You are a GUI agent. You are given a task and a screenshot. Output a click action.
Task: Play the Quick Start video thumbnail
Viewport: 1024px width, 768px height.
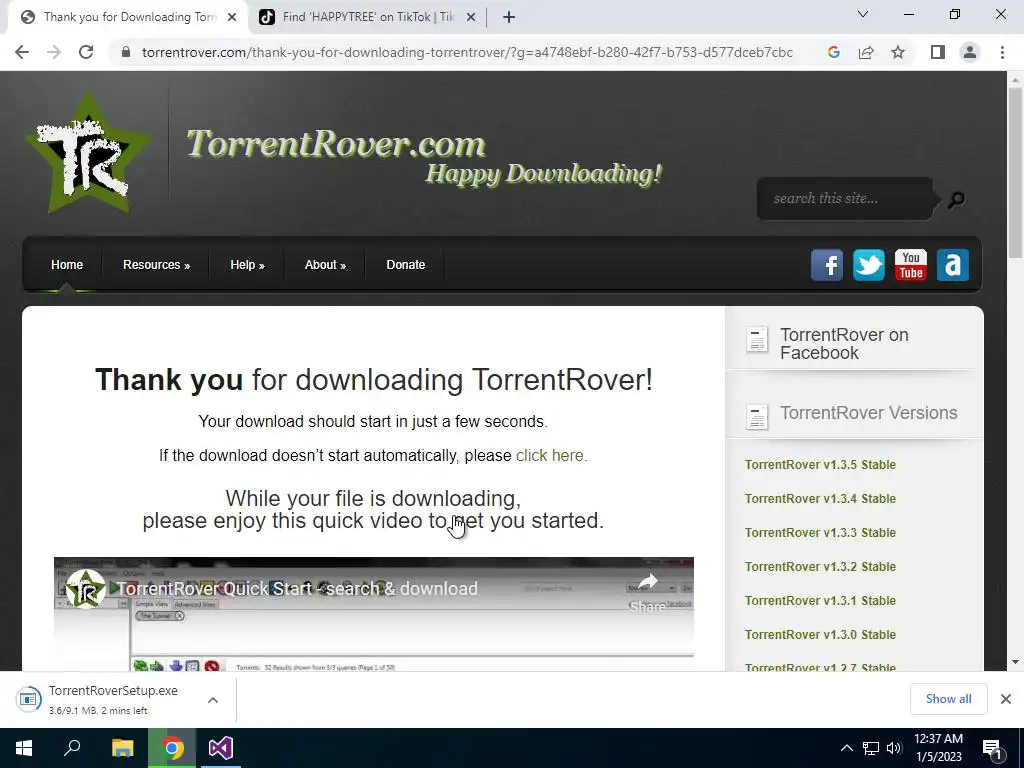click(374, 614)
